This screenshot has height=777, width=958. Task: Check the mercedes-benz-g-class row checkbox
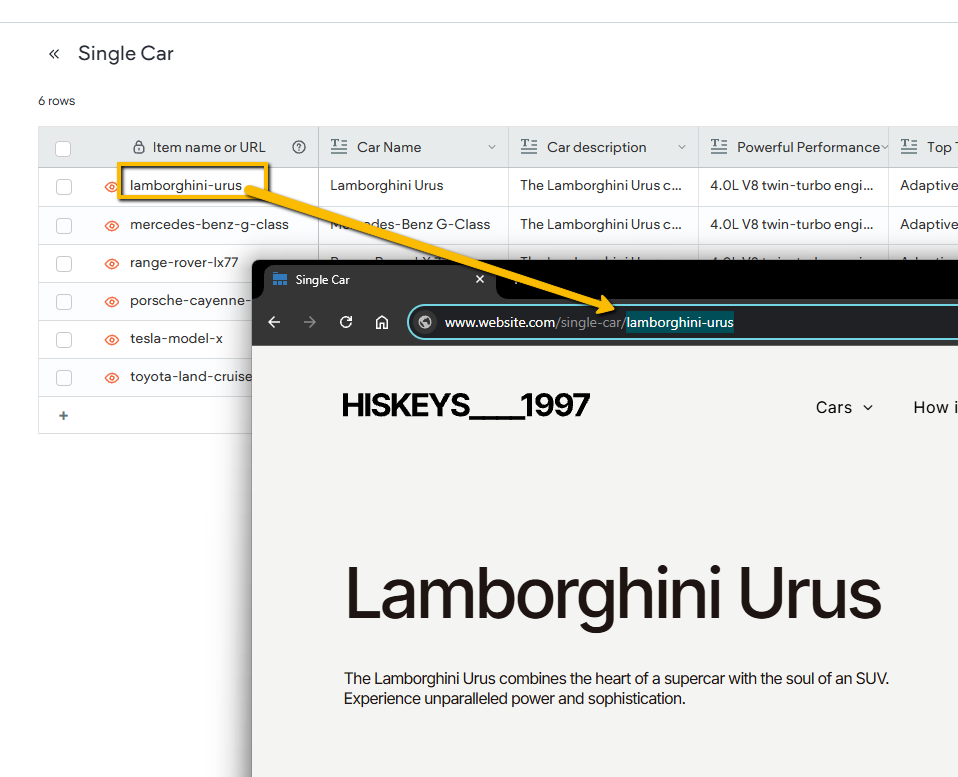coord(64,225)
